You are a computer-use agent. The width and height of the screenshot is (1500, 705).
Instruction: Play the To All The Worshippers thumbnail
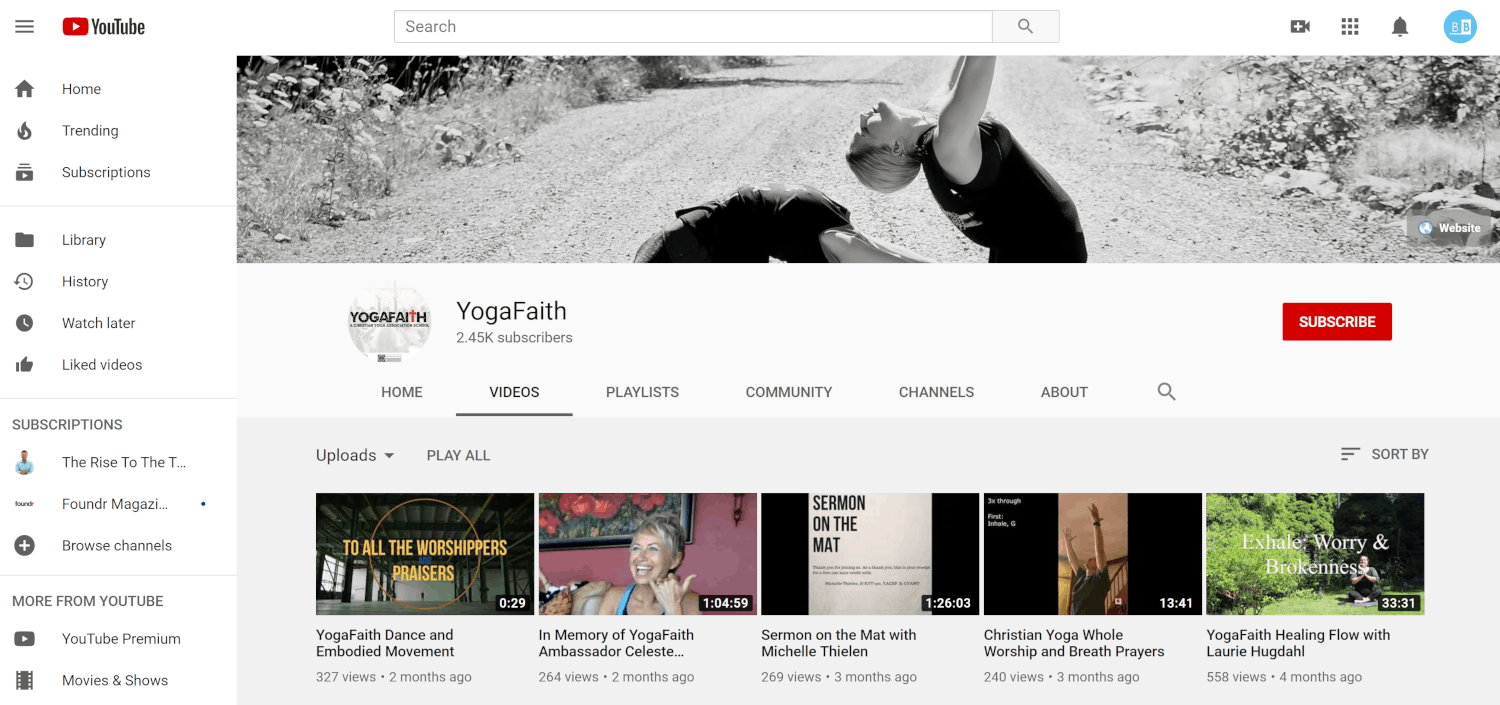[425, 554]
